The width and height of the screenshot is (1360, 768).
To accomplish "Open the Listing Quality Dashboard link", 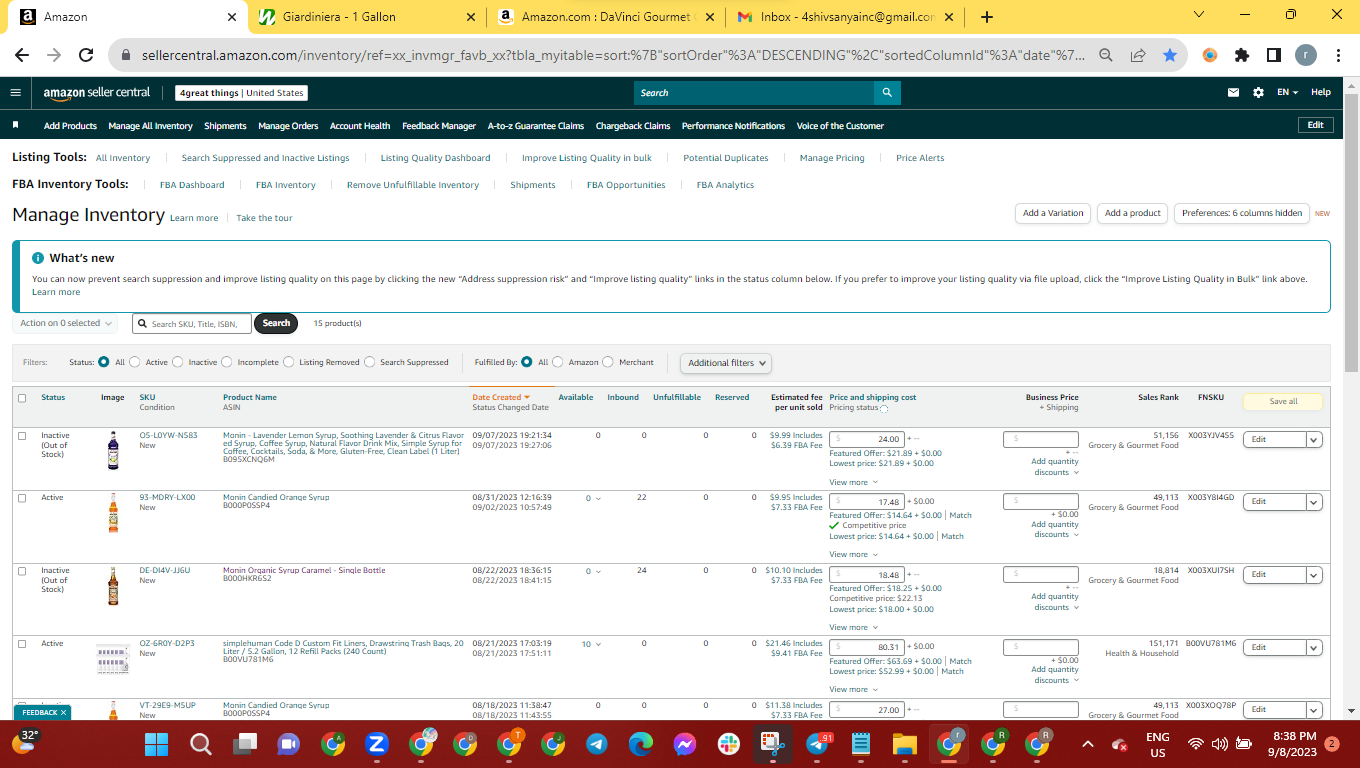I will click(435, 158).
